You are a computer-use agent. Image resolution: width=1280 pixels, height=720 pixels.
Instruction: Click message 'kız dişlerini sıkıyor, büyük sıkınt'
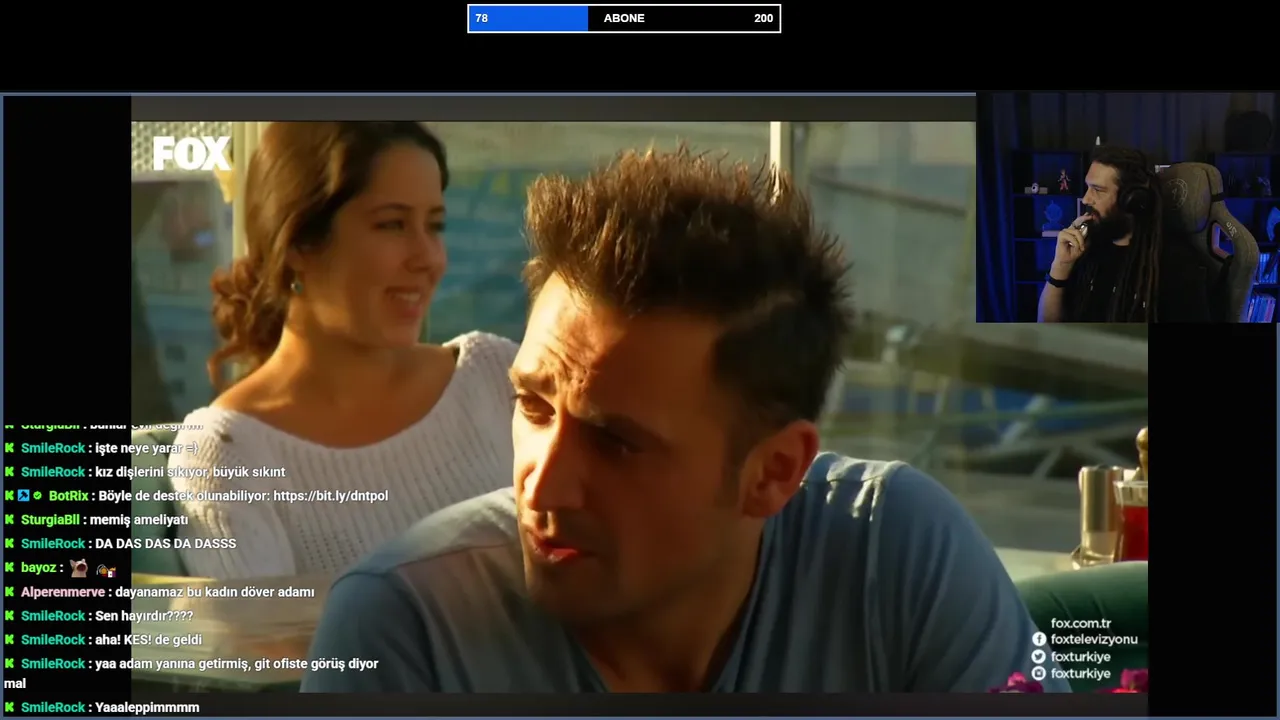pyautogui.click(x=190, y=472)
